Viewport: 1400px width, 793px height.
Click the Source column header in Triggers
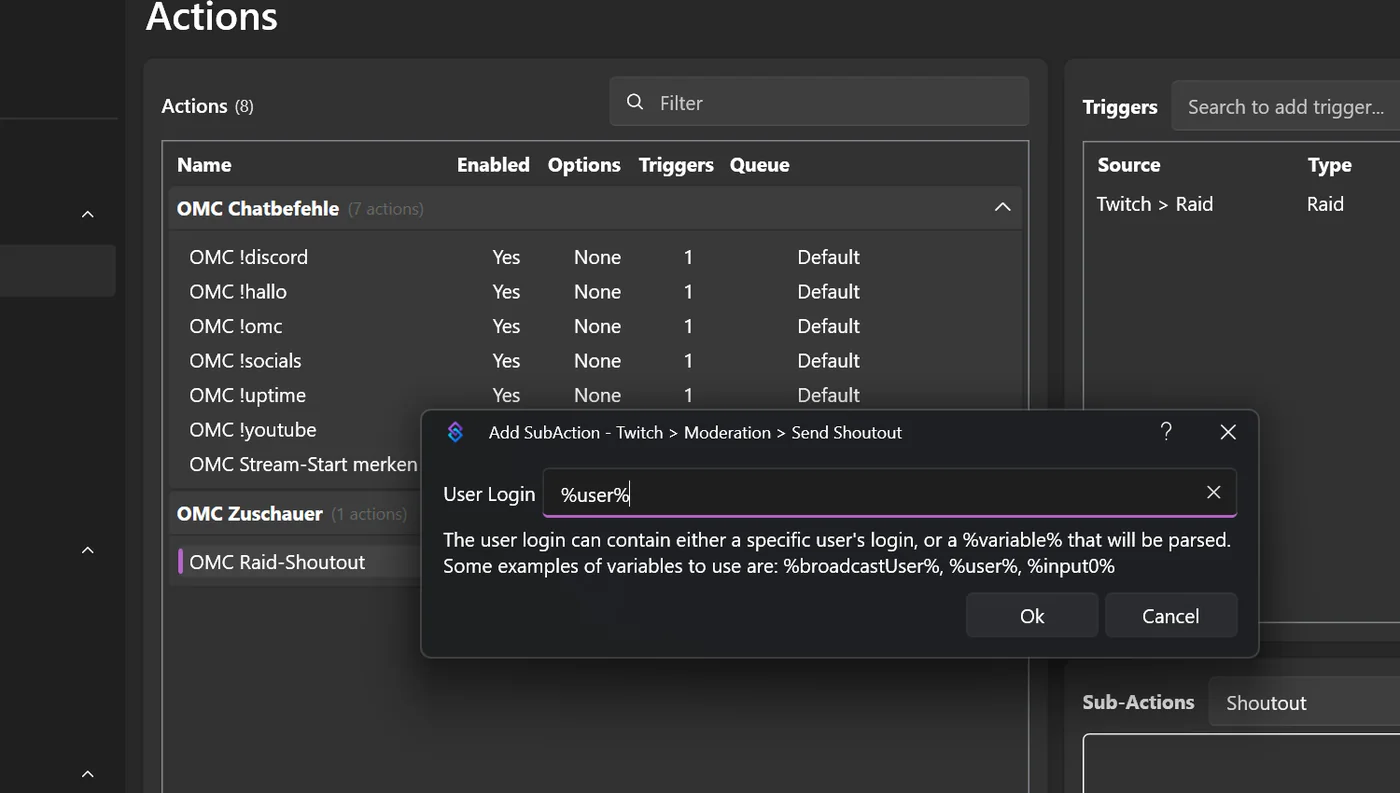click(1129, 165)
